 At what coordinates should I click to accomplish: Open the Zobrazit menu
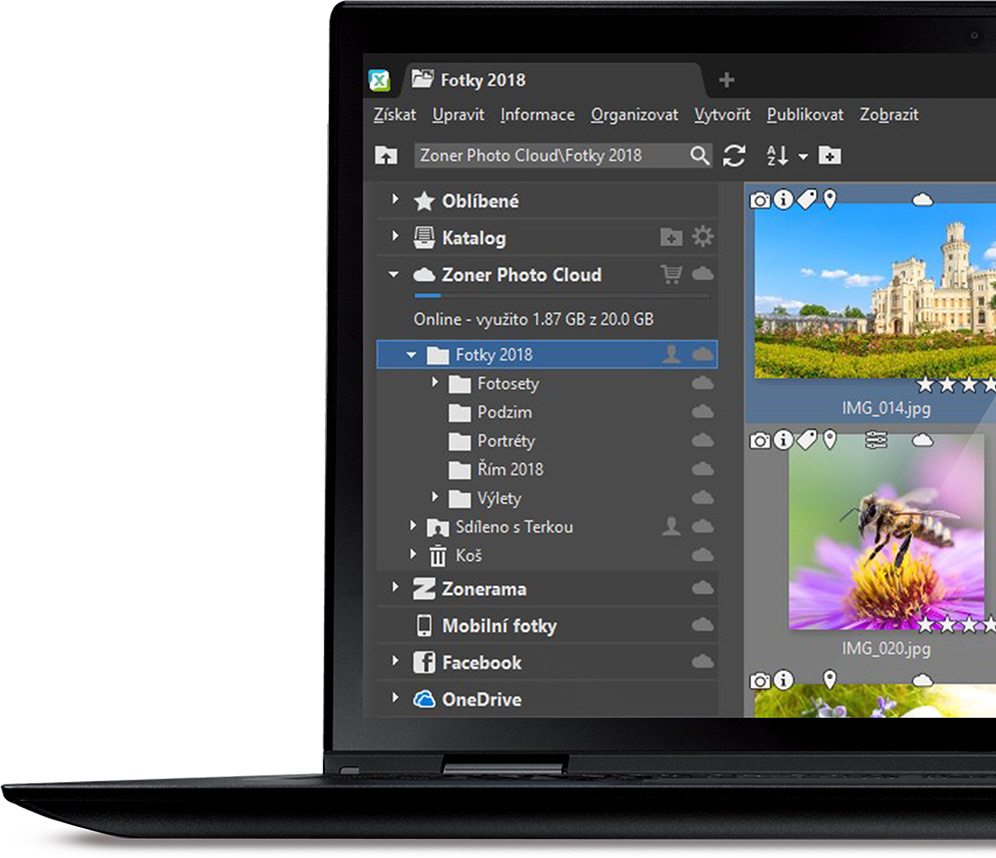click(889, 115)
